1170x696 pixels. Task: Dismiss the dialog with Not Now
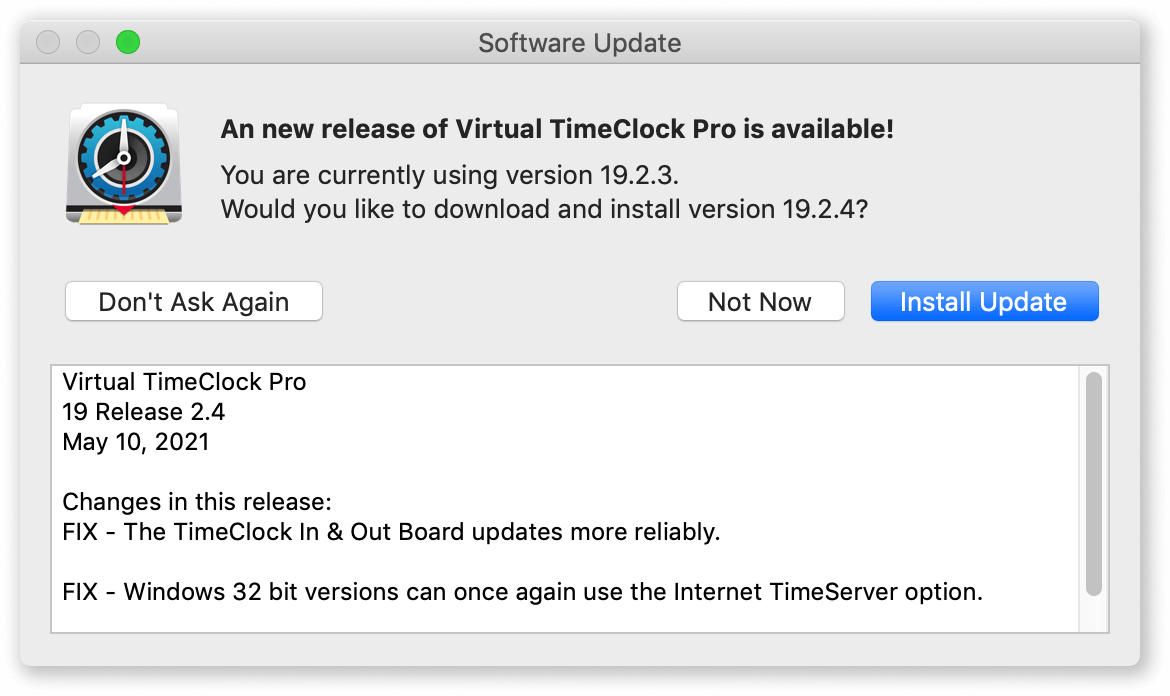click(760, 301)
